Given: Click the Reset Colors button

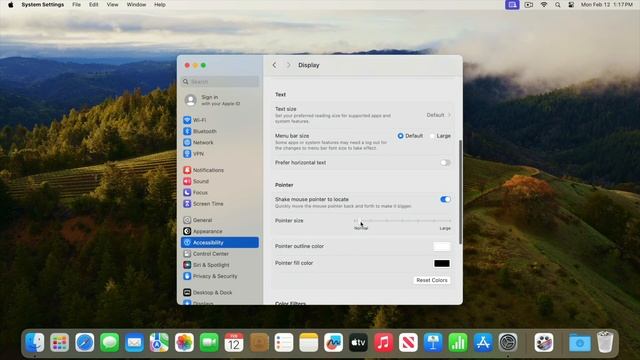Looking at the screenshot, I should tap(432, 280).
